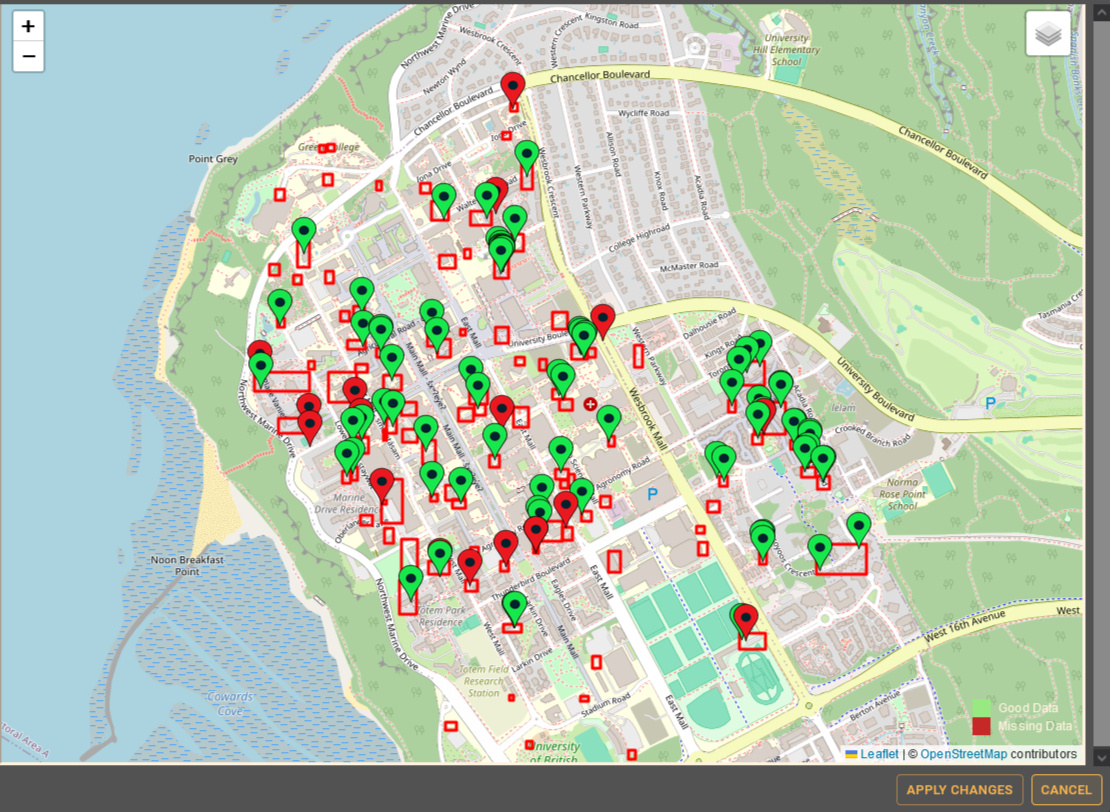Select the red pin marker on Chancellor Boulevard

tap(513, 85)
